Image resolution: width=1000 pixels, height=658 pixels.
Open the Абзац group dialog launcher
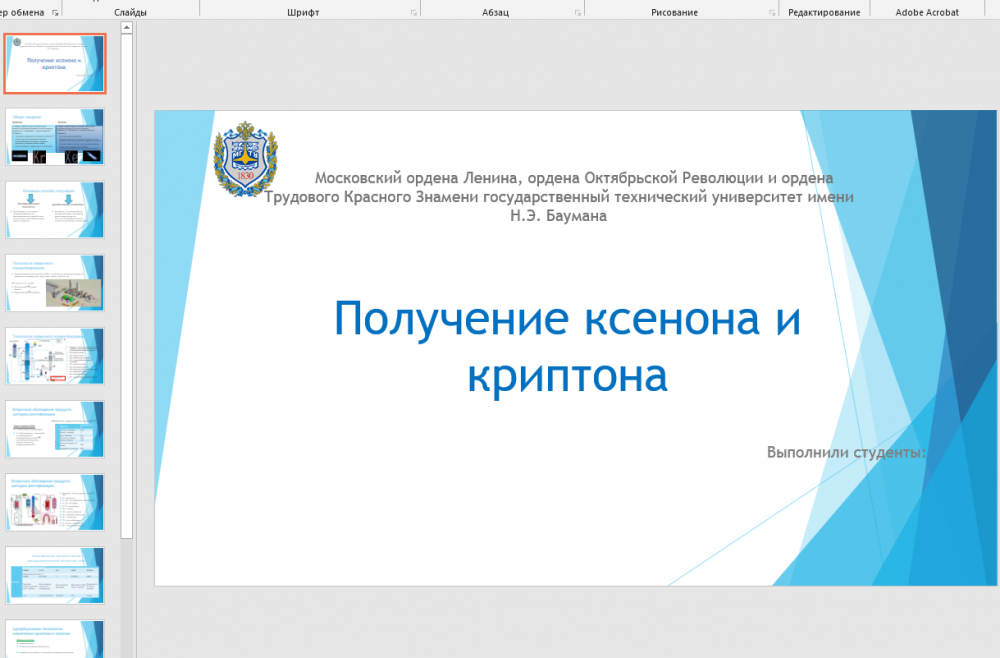578,13
